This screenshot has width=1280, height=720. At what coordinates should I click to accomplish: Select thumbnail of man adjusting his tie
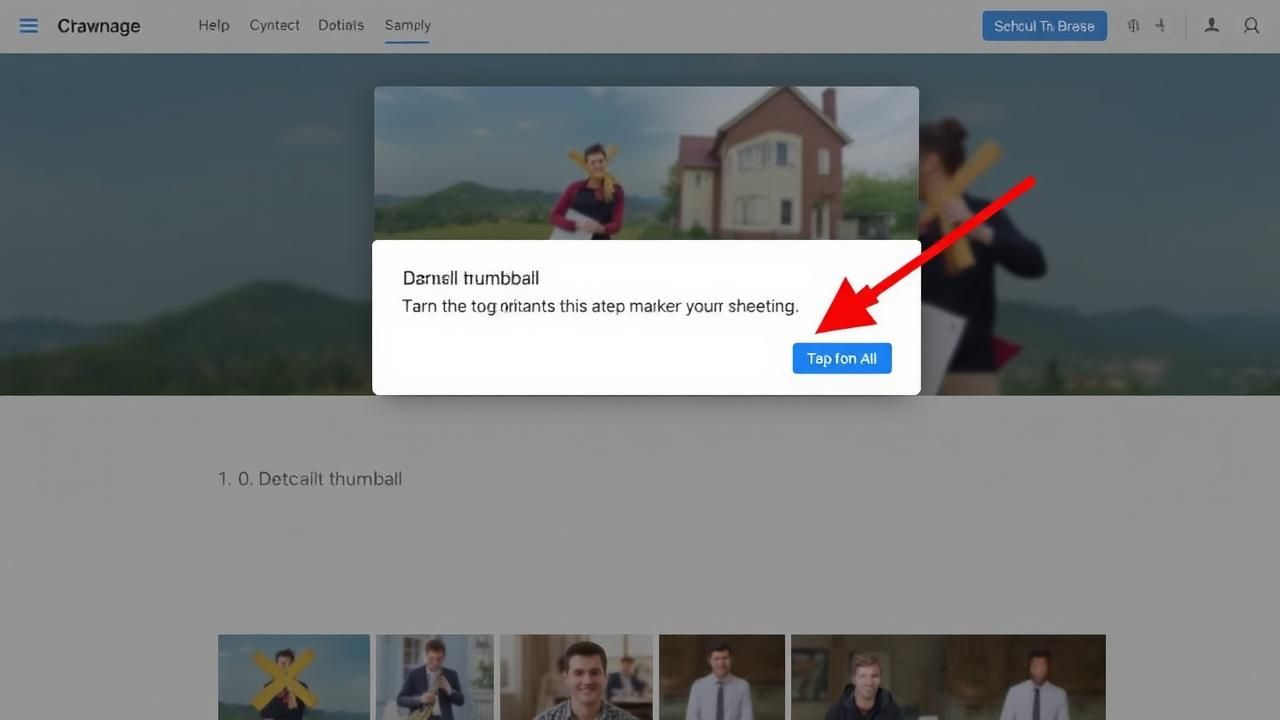(x=434, y=677)
